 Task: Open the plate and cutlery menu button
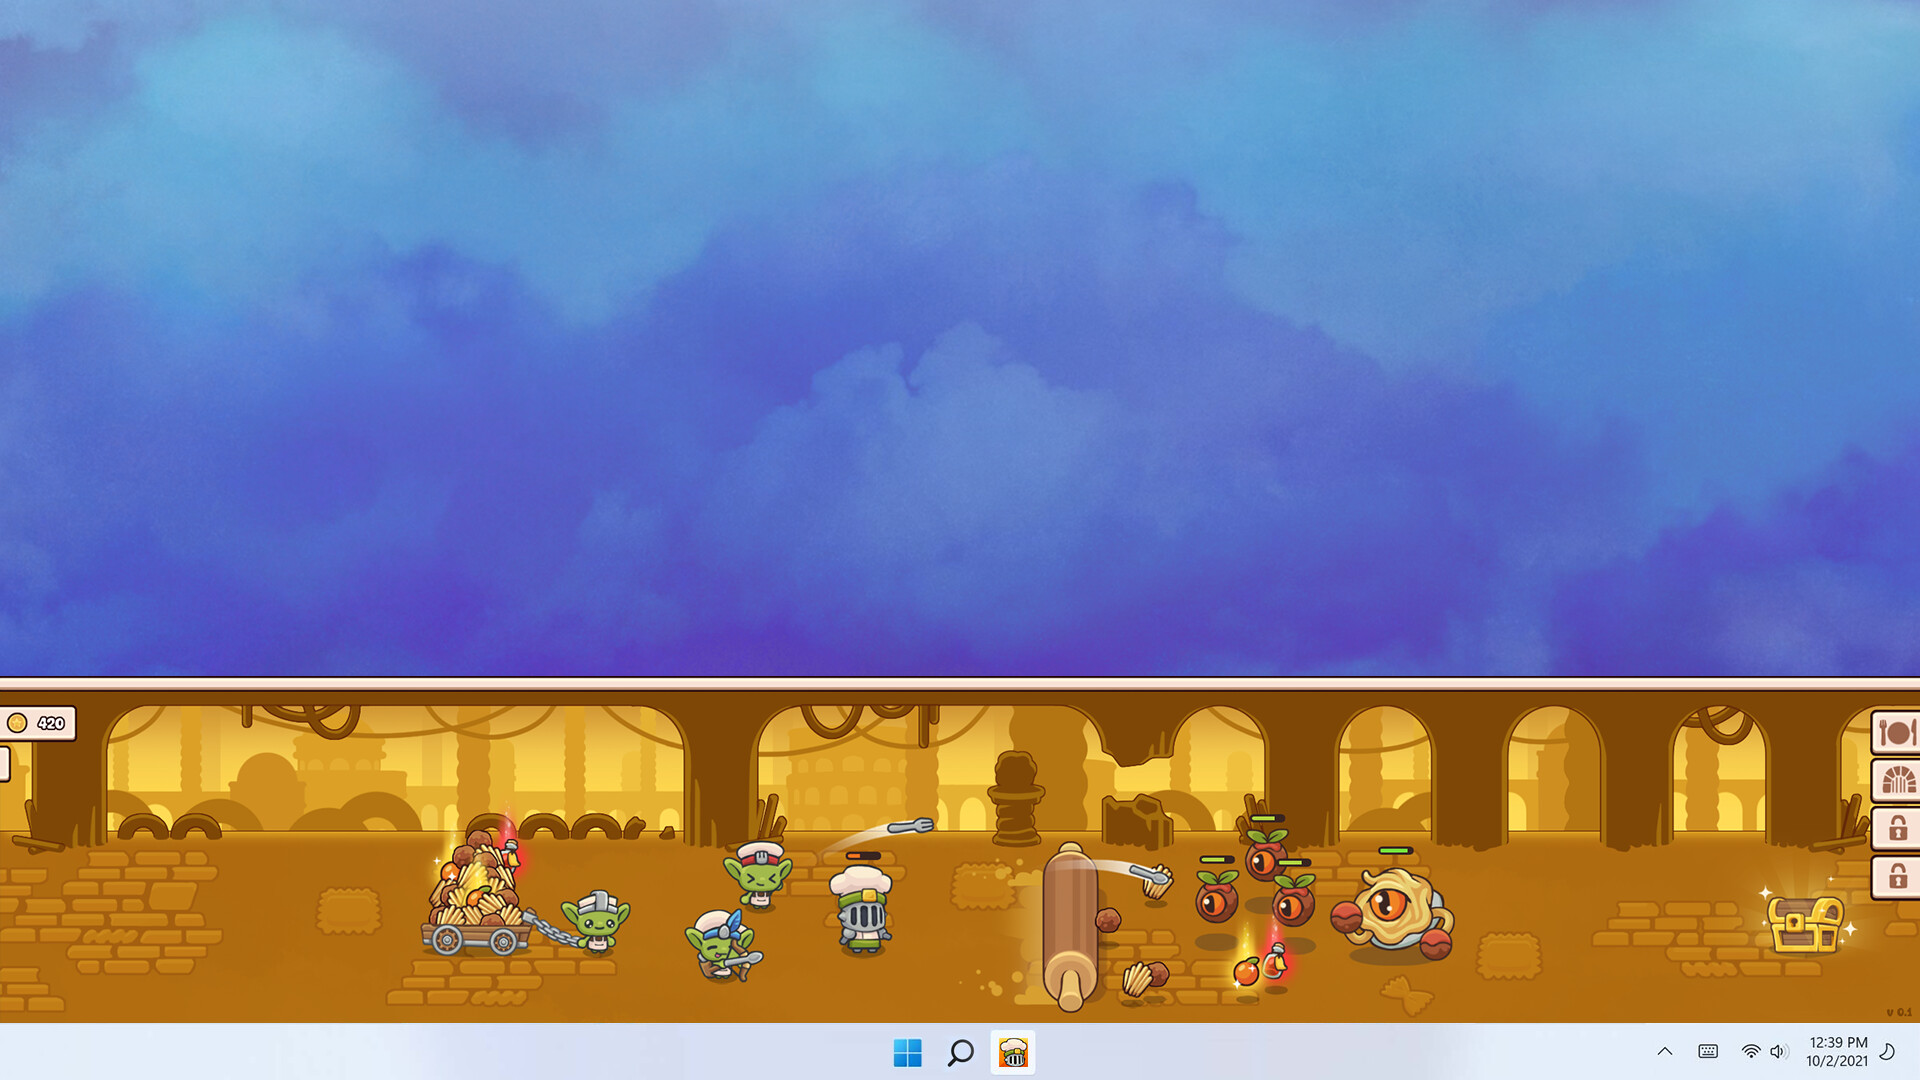pyautogui.click(x=1897, y=732)
